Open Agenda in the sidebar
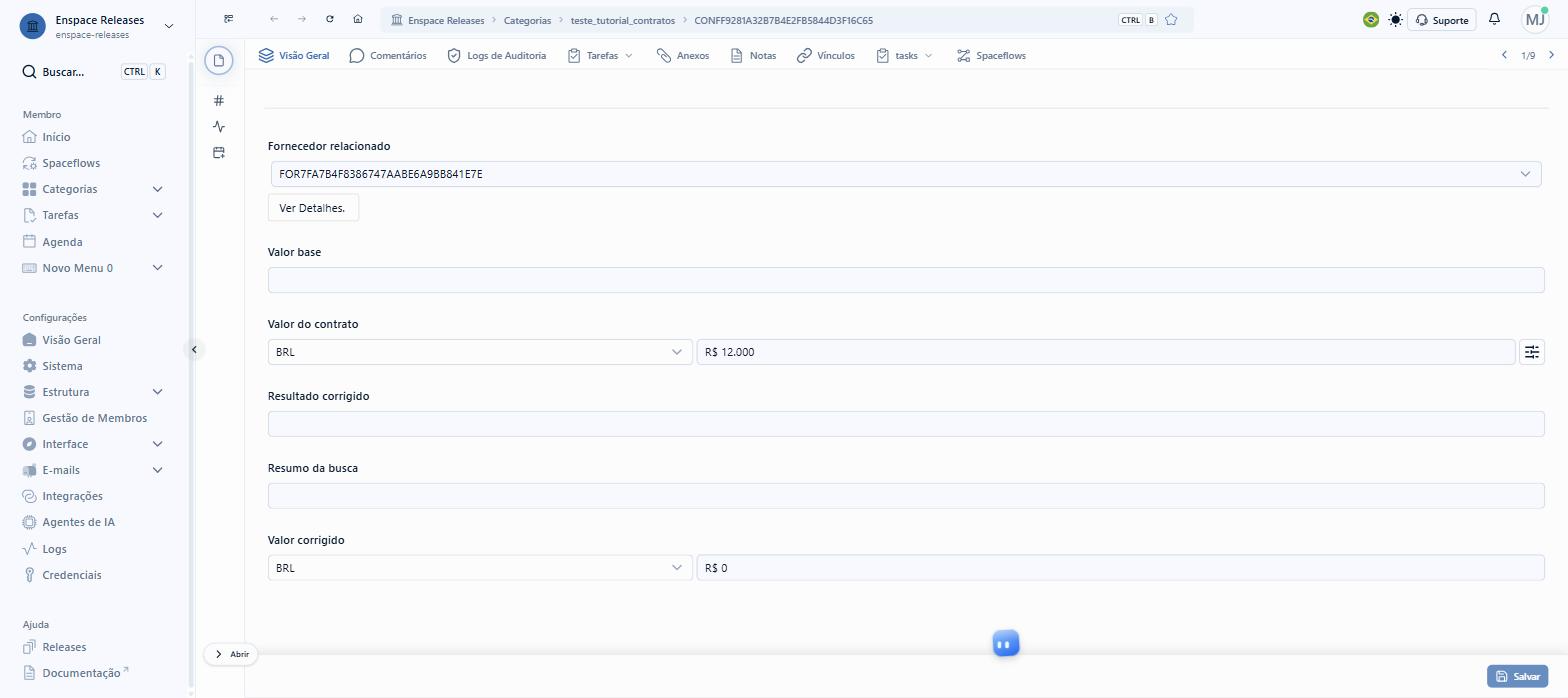 (x=62, y=242)
